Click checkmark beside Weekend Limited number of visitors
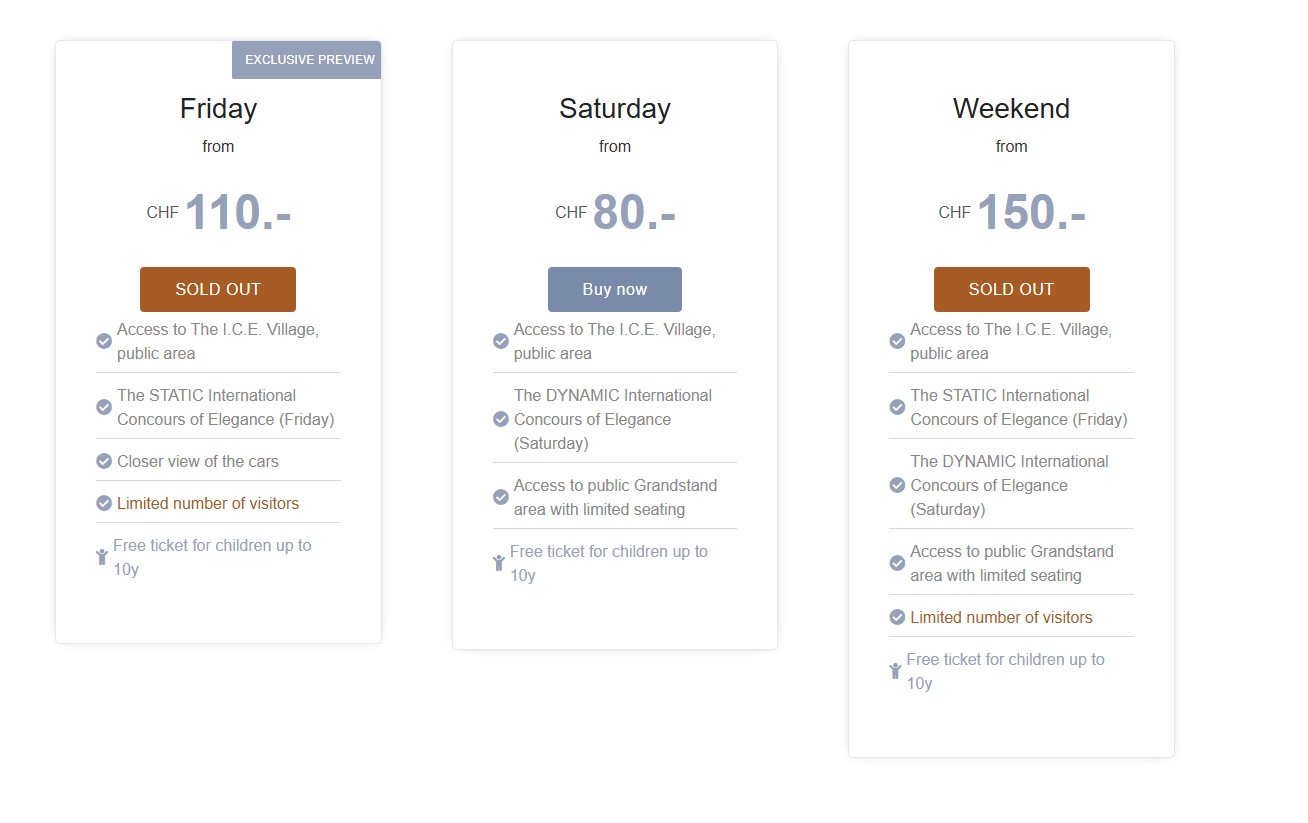Screen dimensions: 1308x823 coord(897,617)
